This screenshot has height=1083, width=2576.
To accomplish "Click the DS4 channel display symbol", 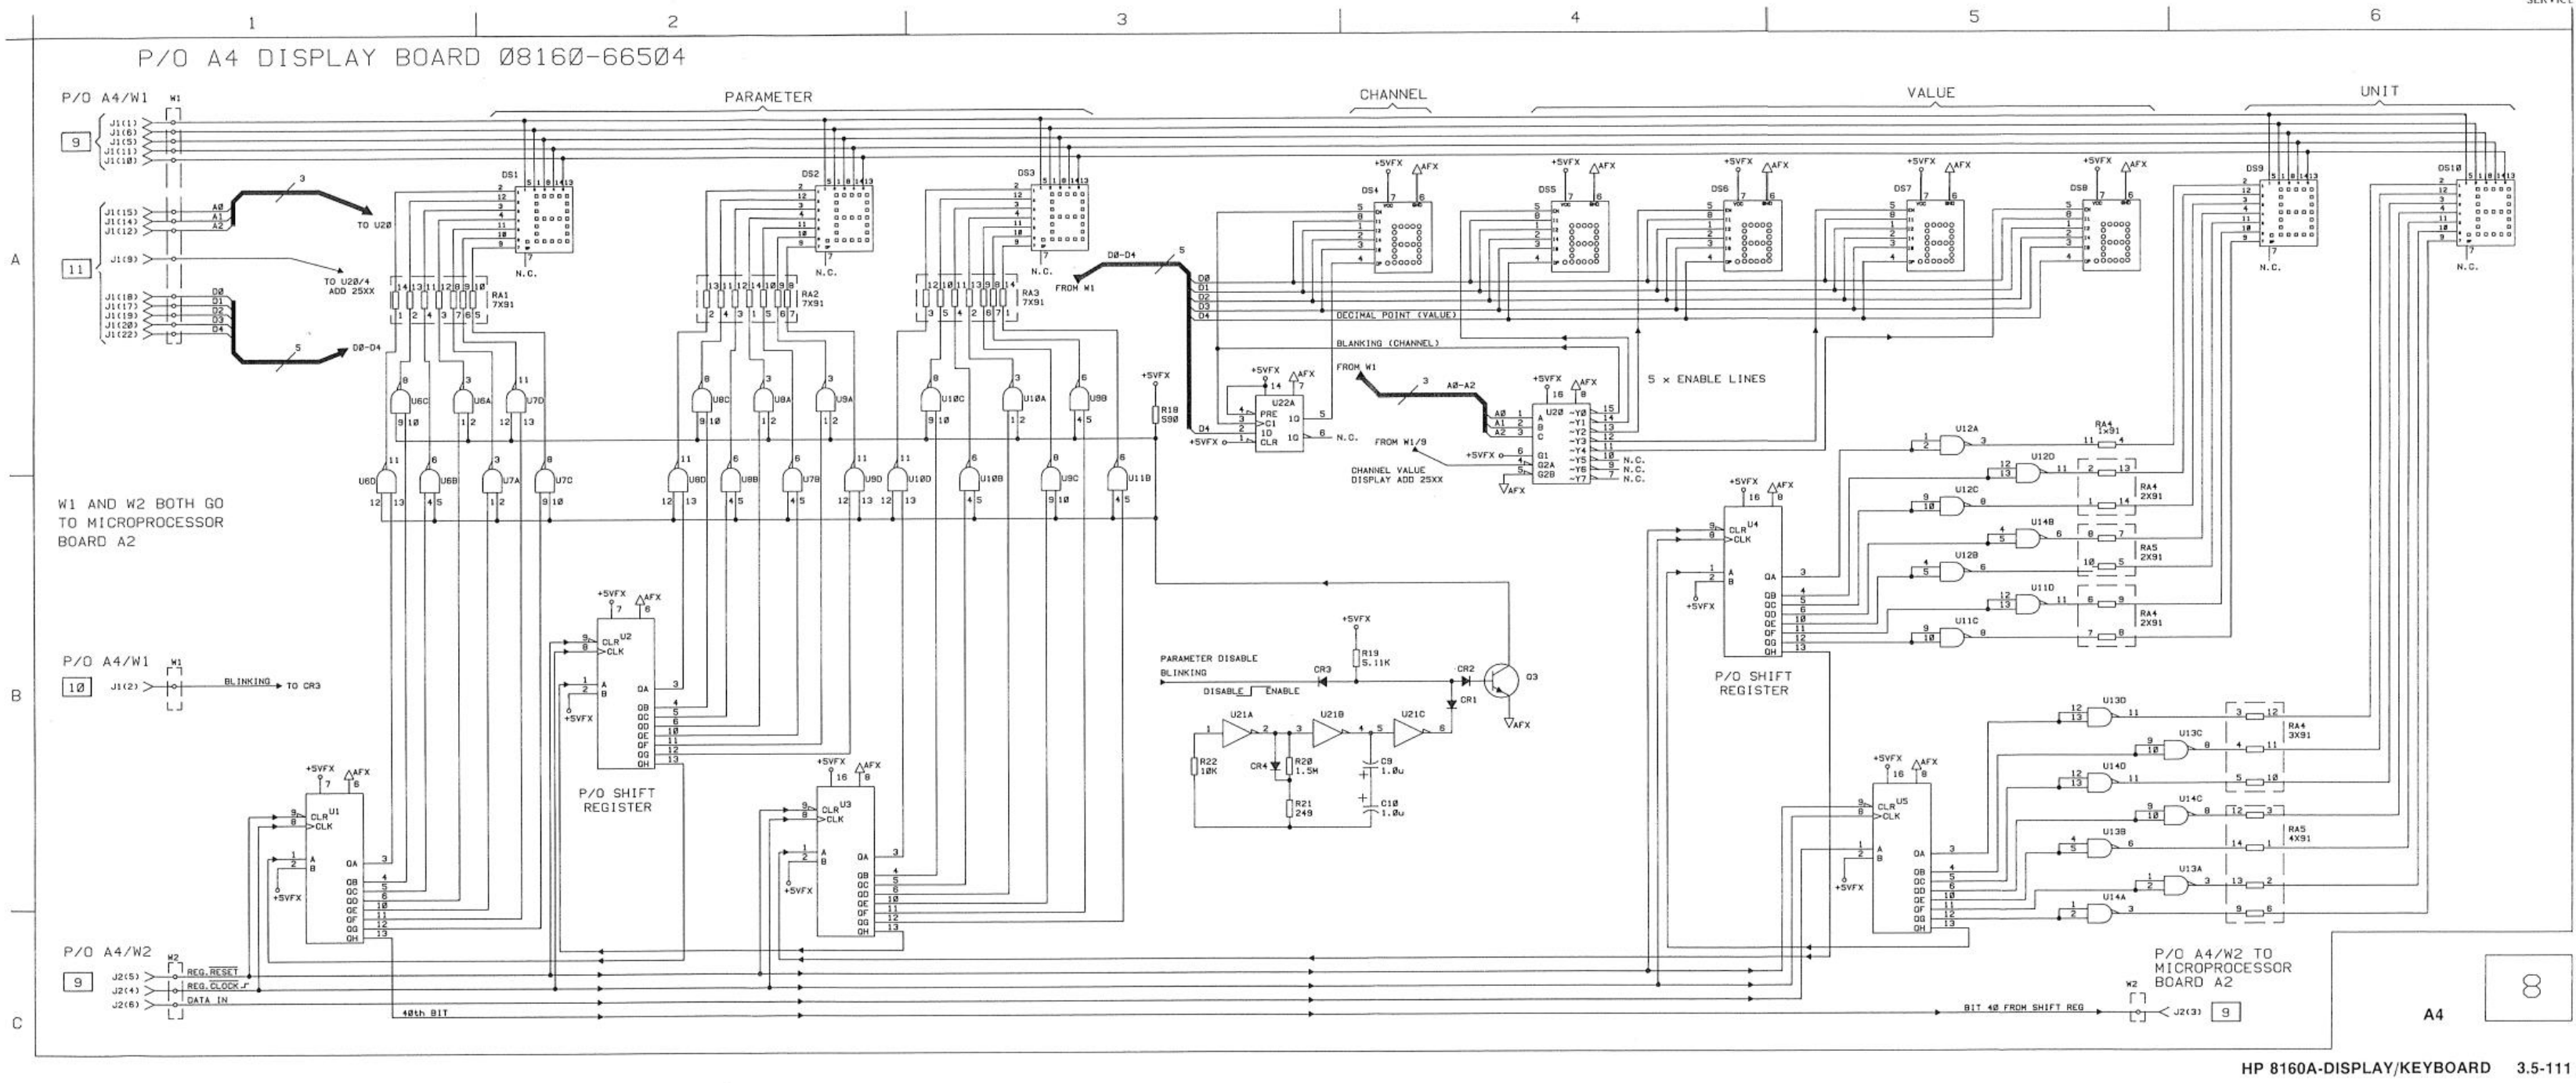I will coord(1404,236).
